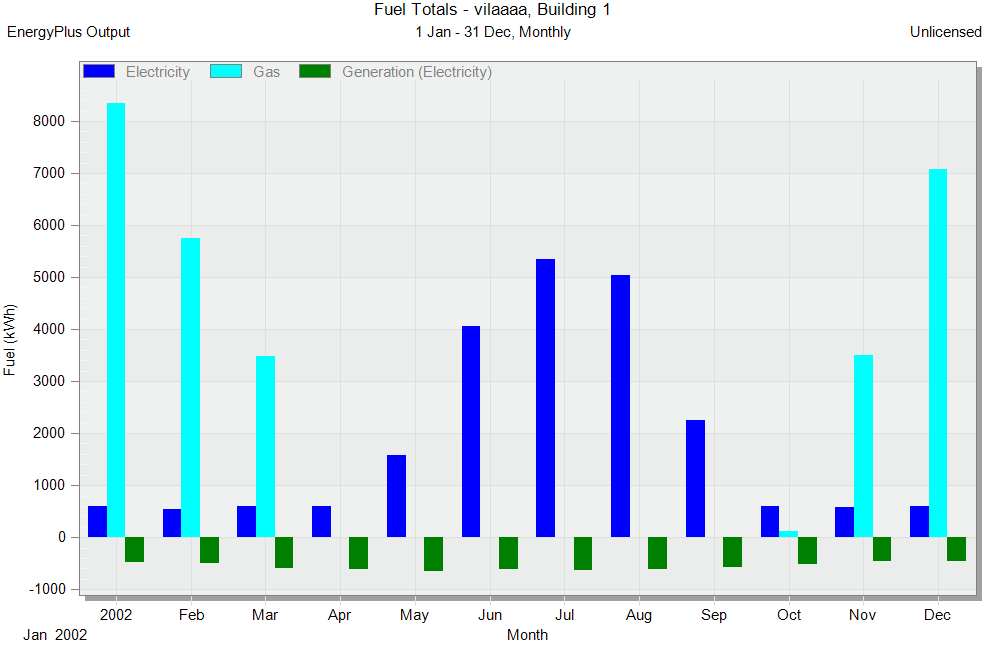This screenshot has width=986, height=649.
Task: Click the May Generation bar below zero
Action: pyautogui.click(x=433, y=554)
